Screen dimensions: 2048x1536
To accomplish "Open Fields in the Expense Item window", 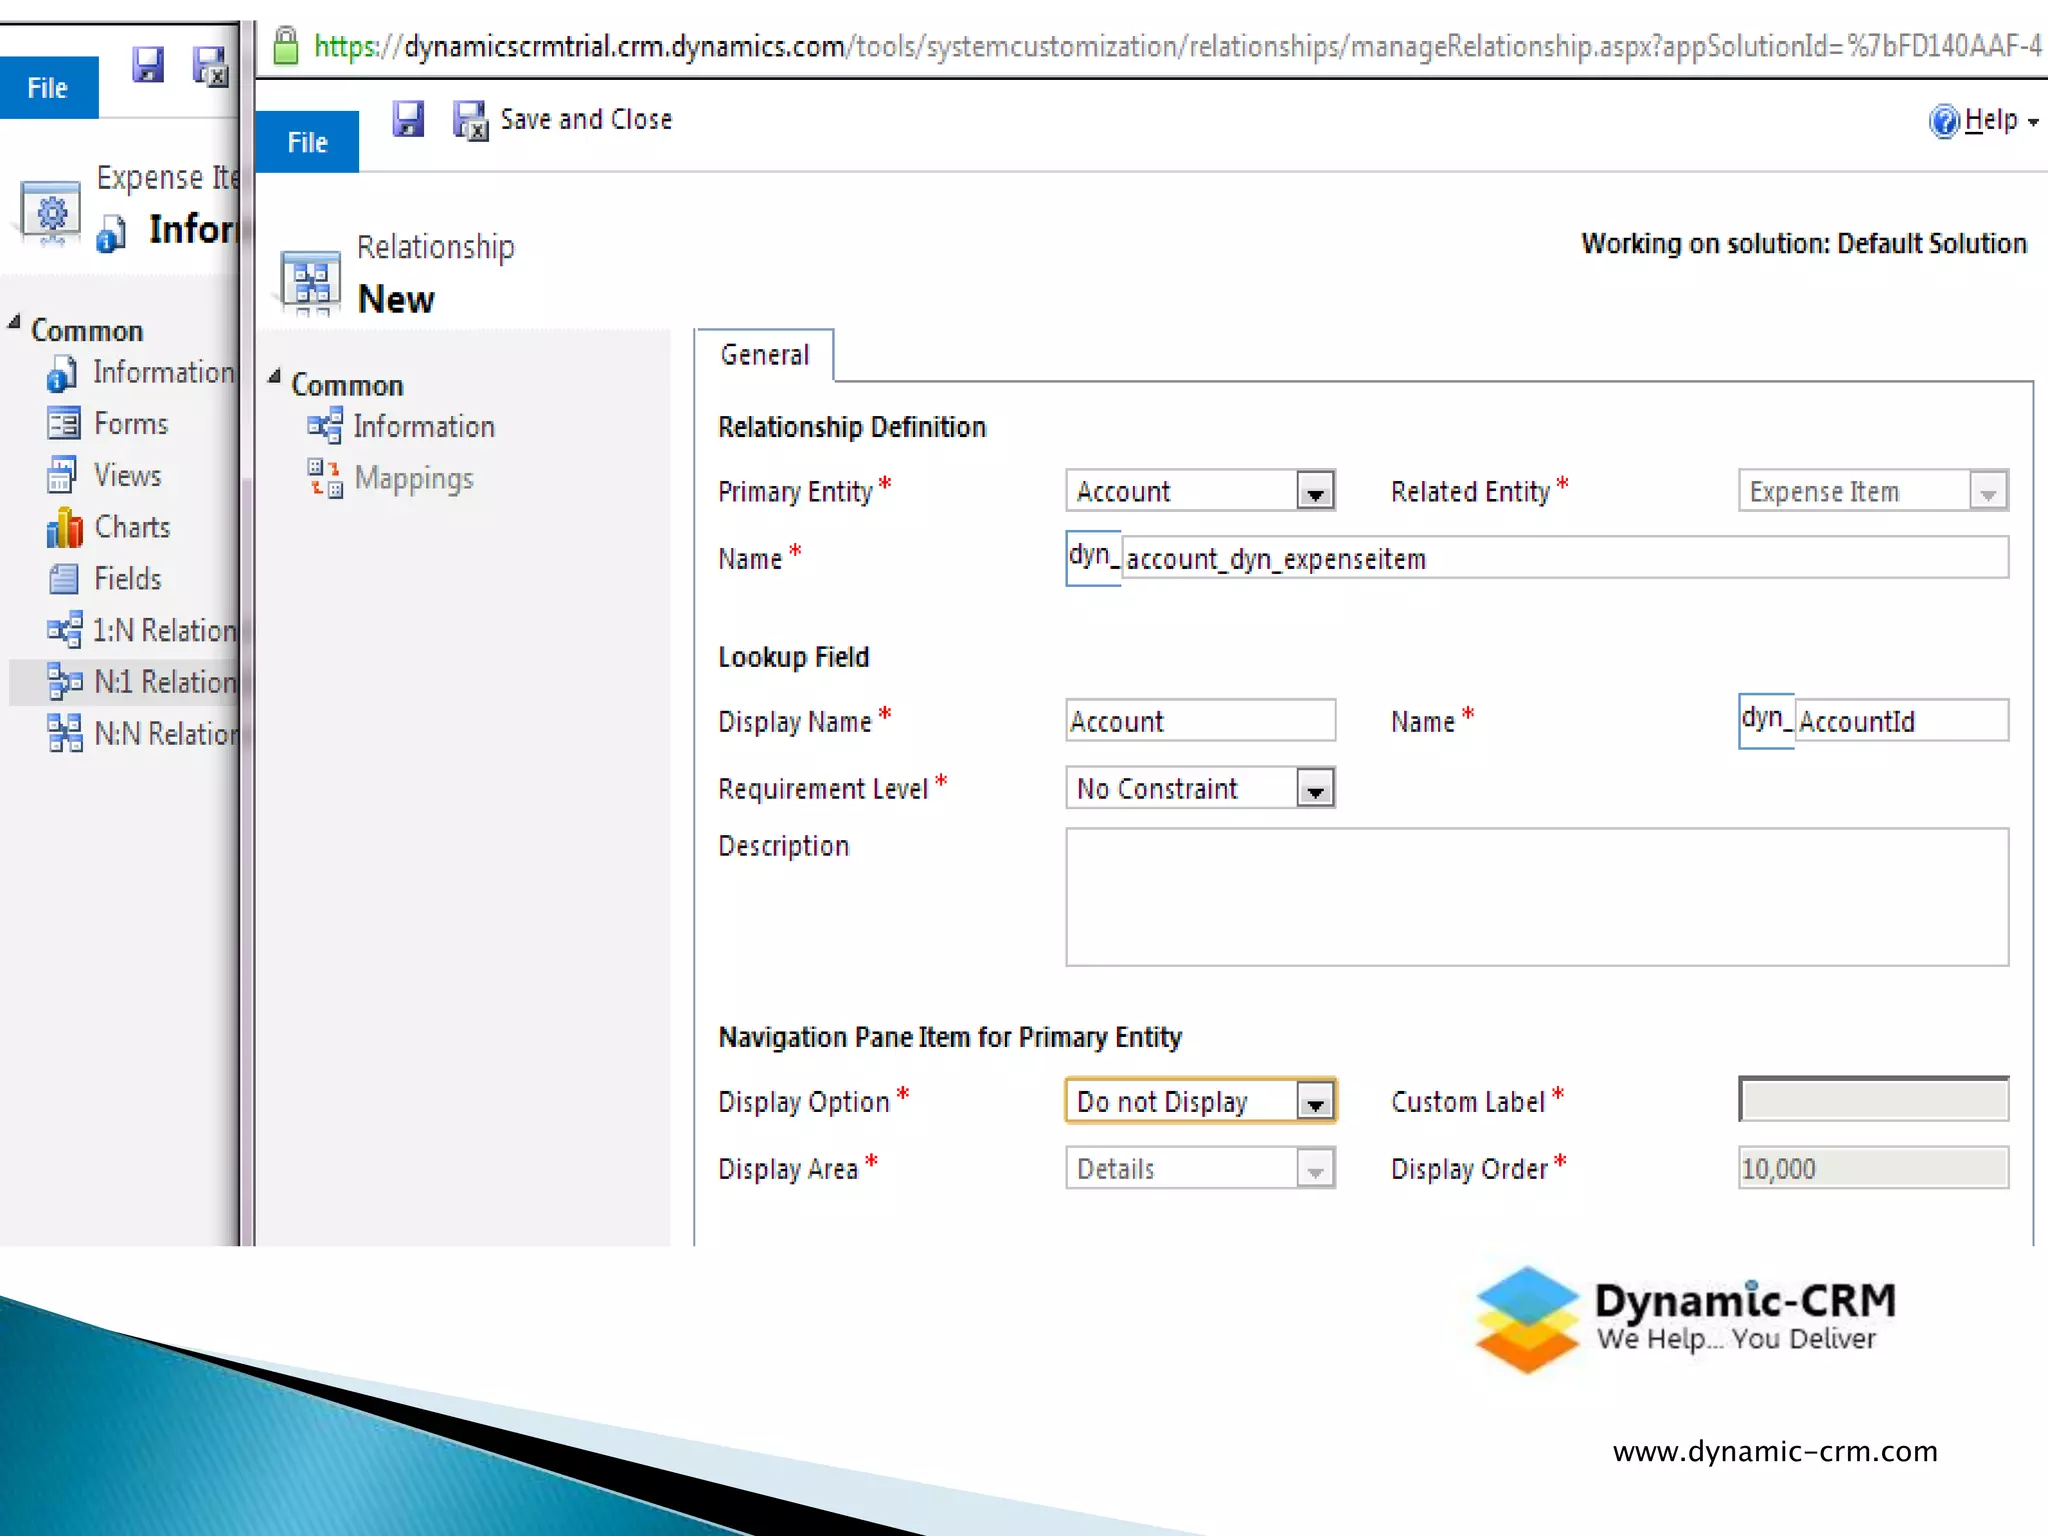I will point(127,579).
